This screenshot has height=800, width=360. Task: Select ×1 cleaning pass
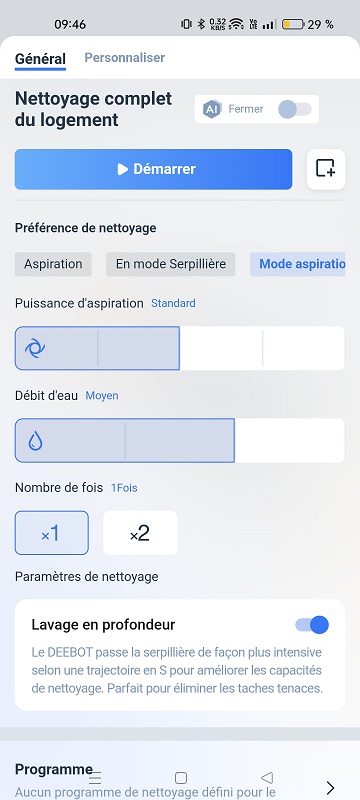52,533
